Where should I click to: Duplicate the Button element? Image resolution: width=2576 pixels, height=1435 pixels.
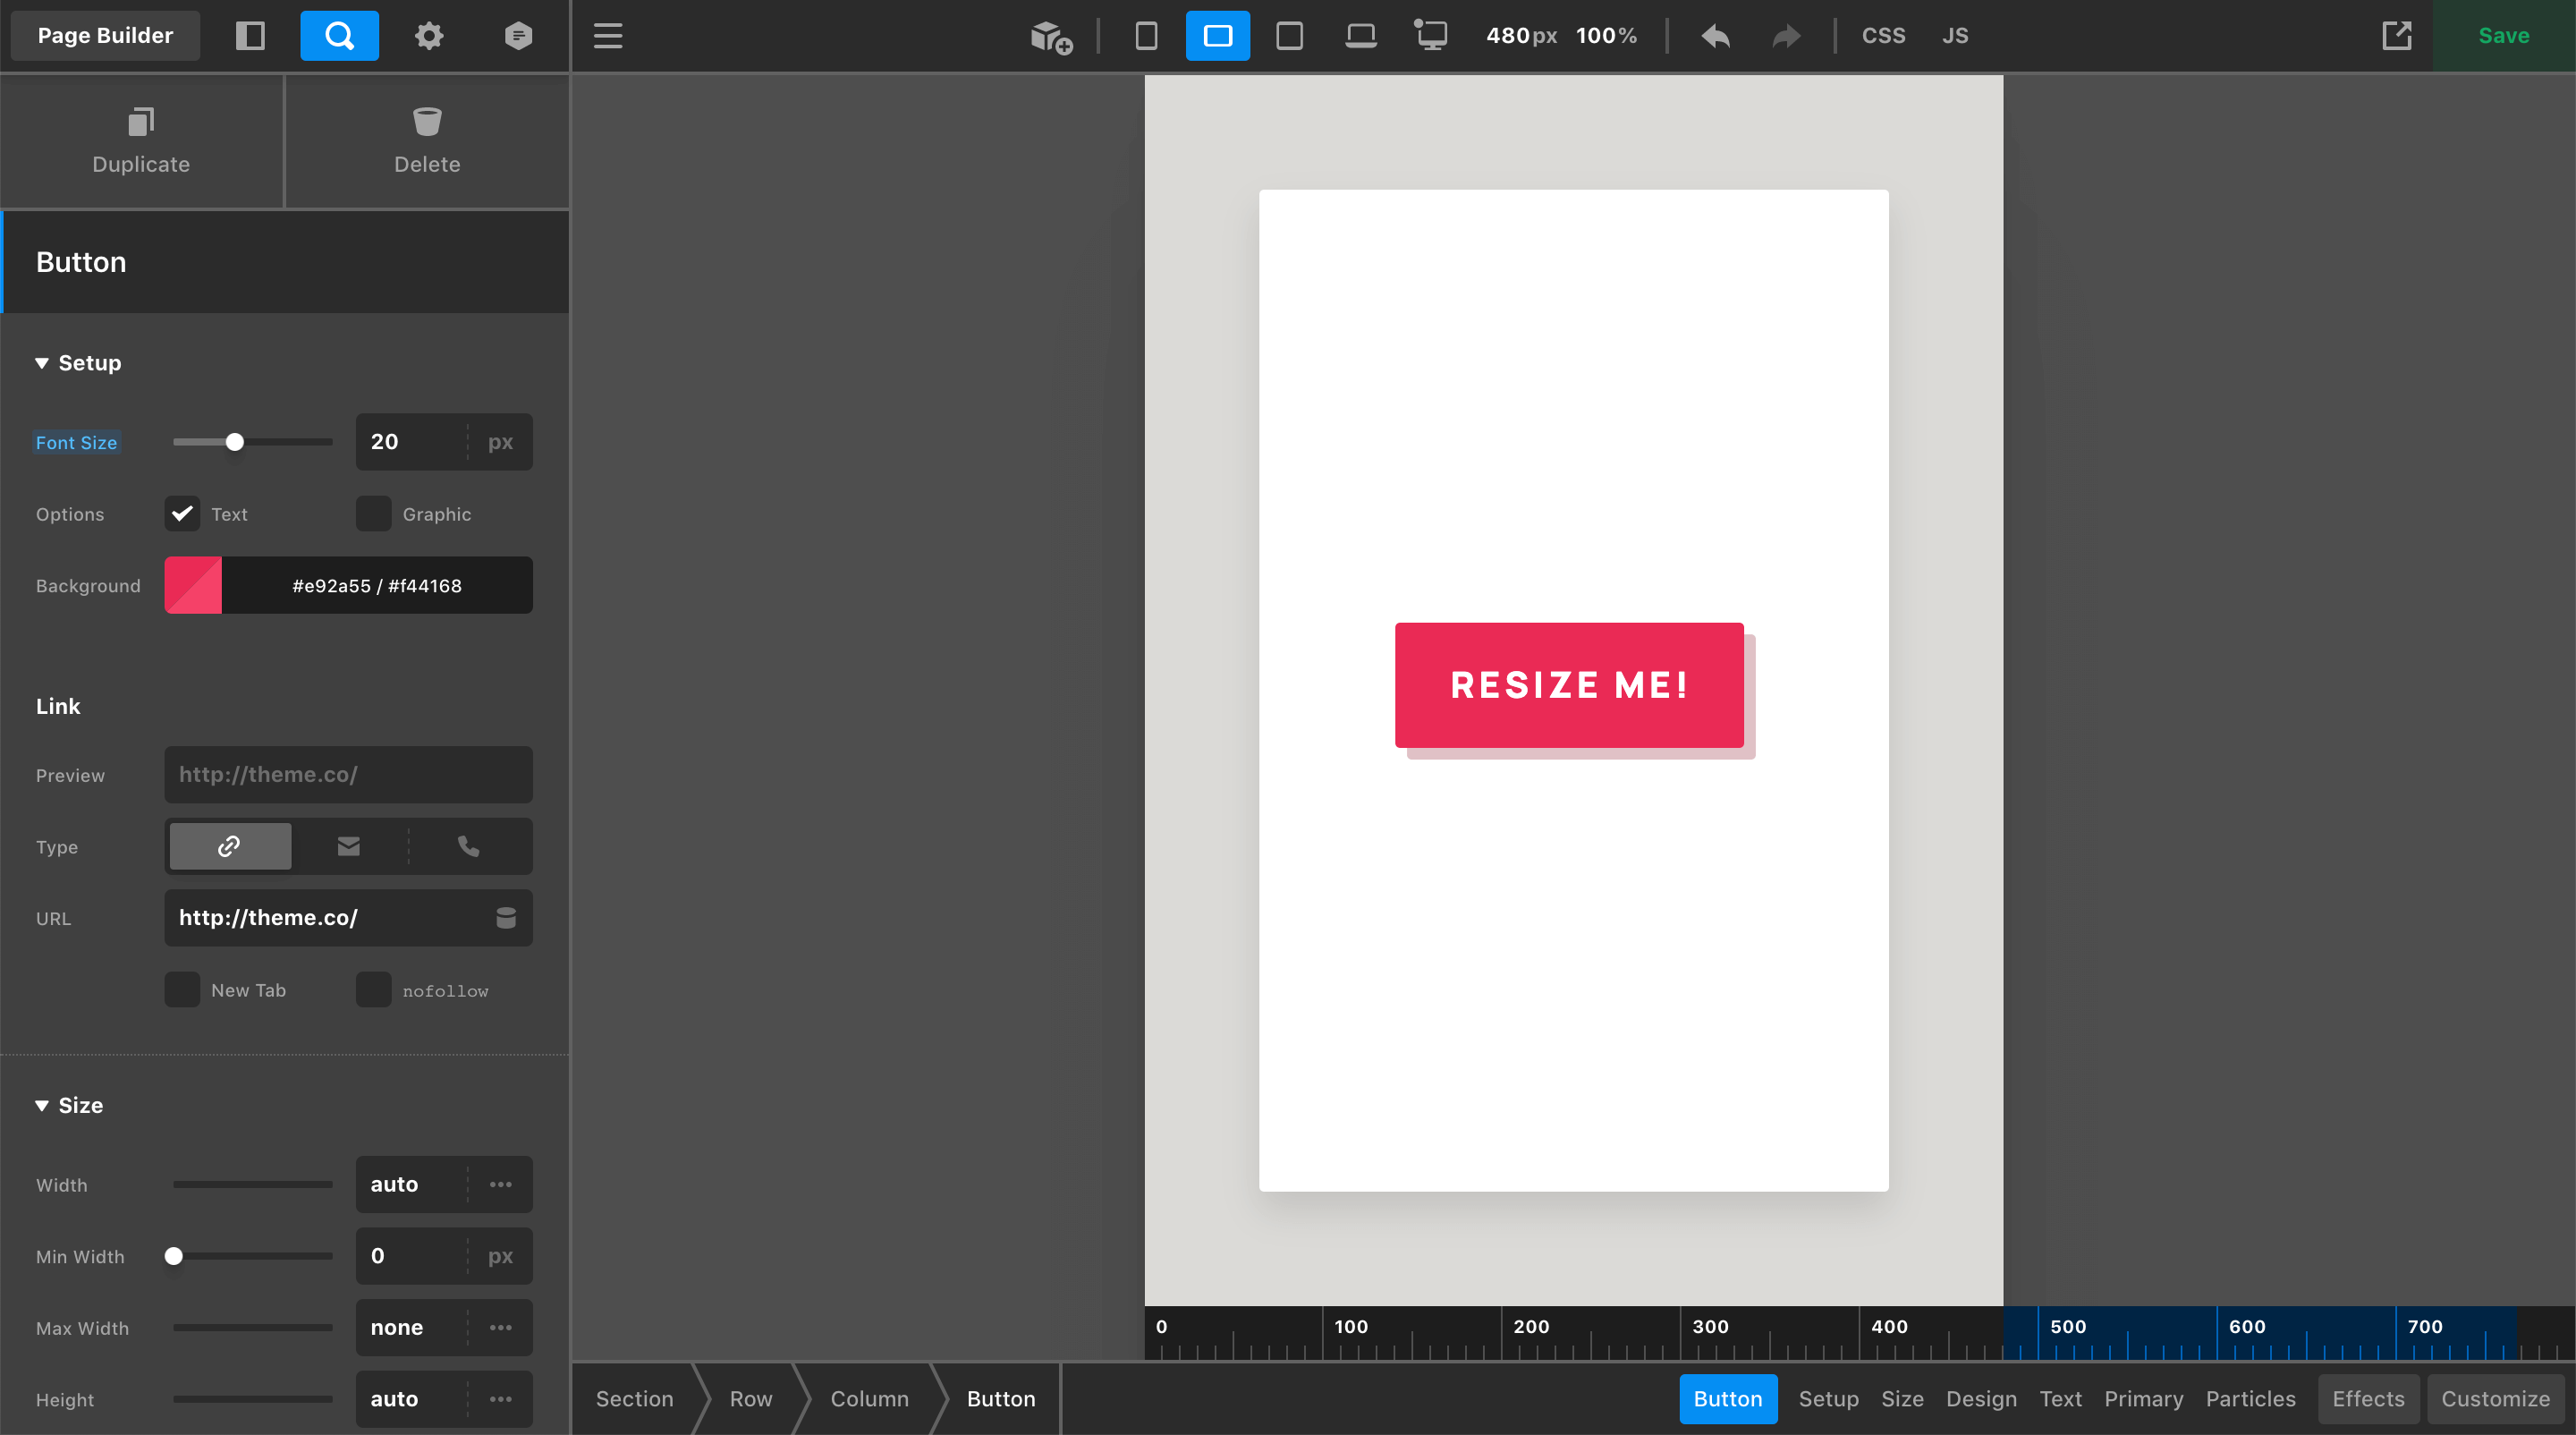click(140, 141)
